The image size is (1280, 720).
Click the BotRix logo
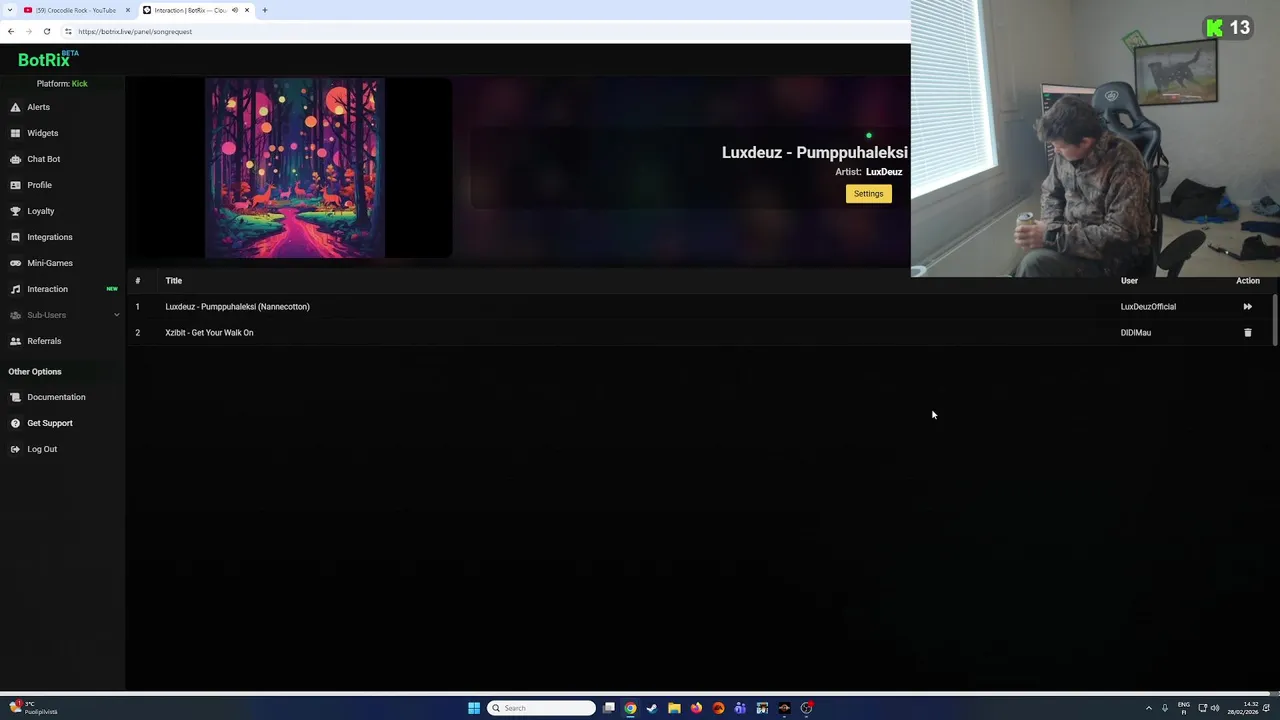pos(48,59)
